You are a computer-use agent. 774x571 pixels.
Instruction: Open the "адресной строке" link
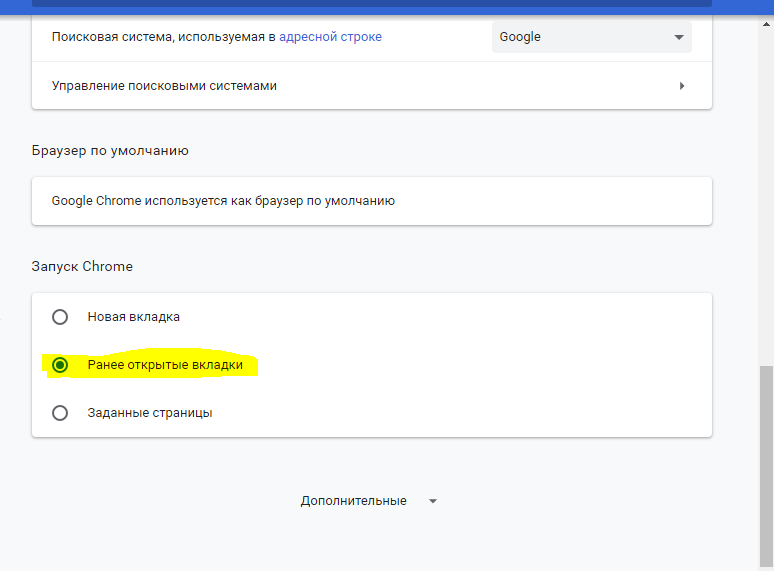click(330, 37)
